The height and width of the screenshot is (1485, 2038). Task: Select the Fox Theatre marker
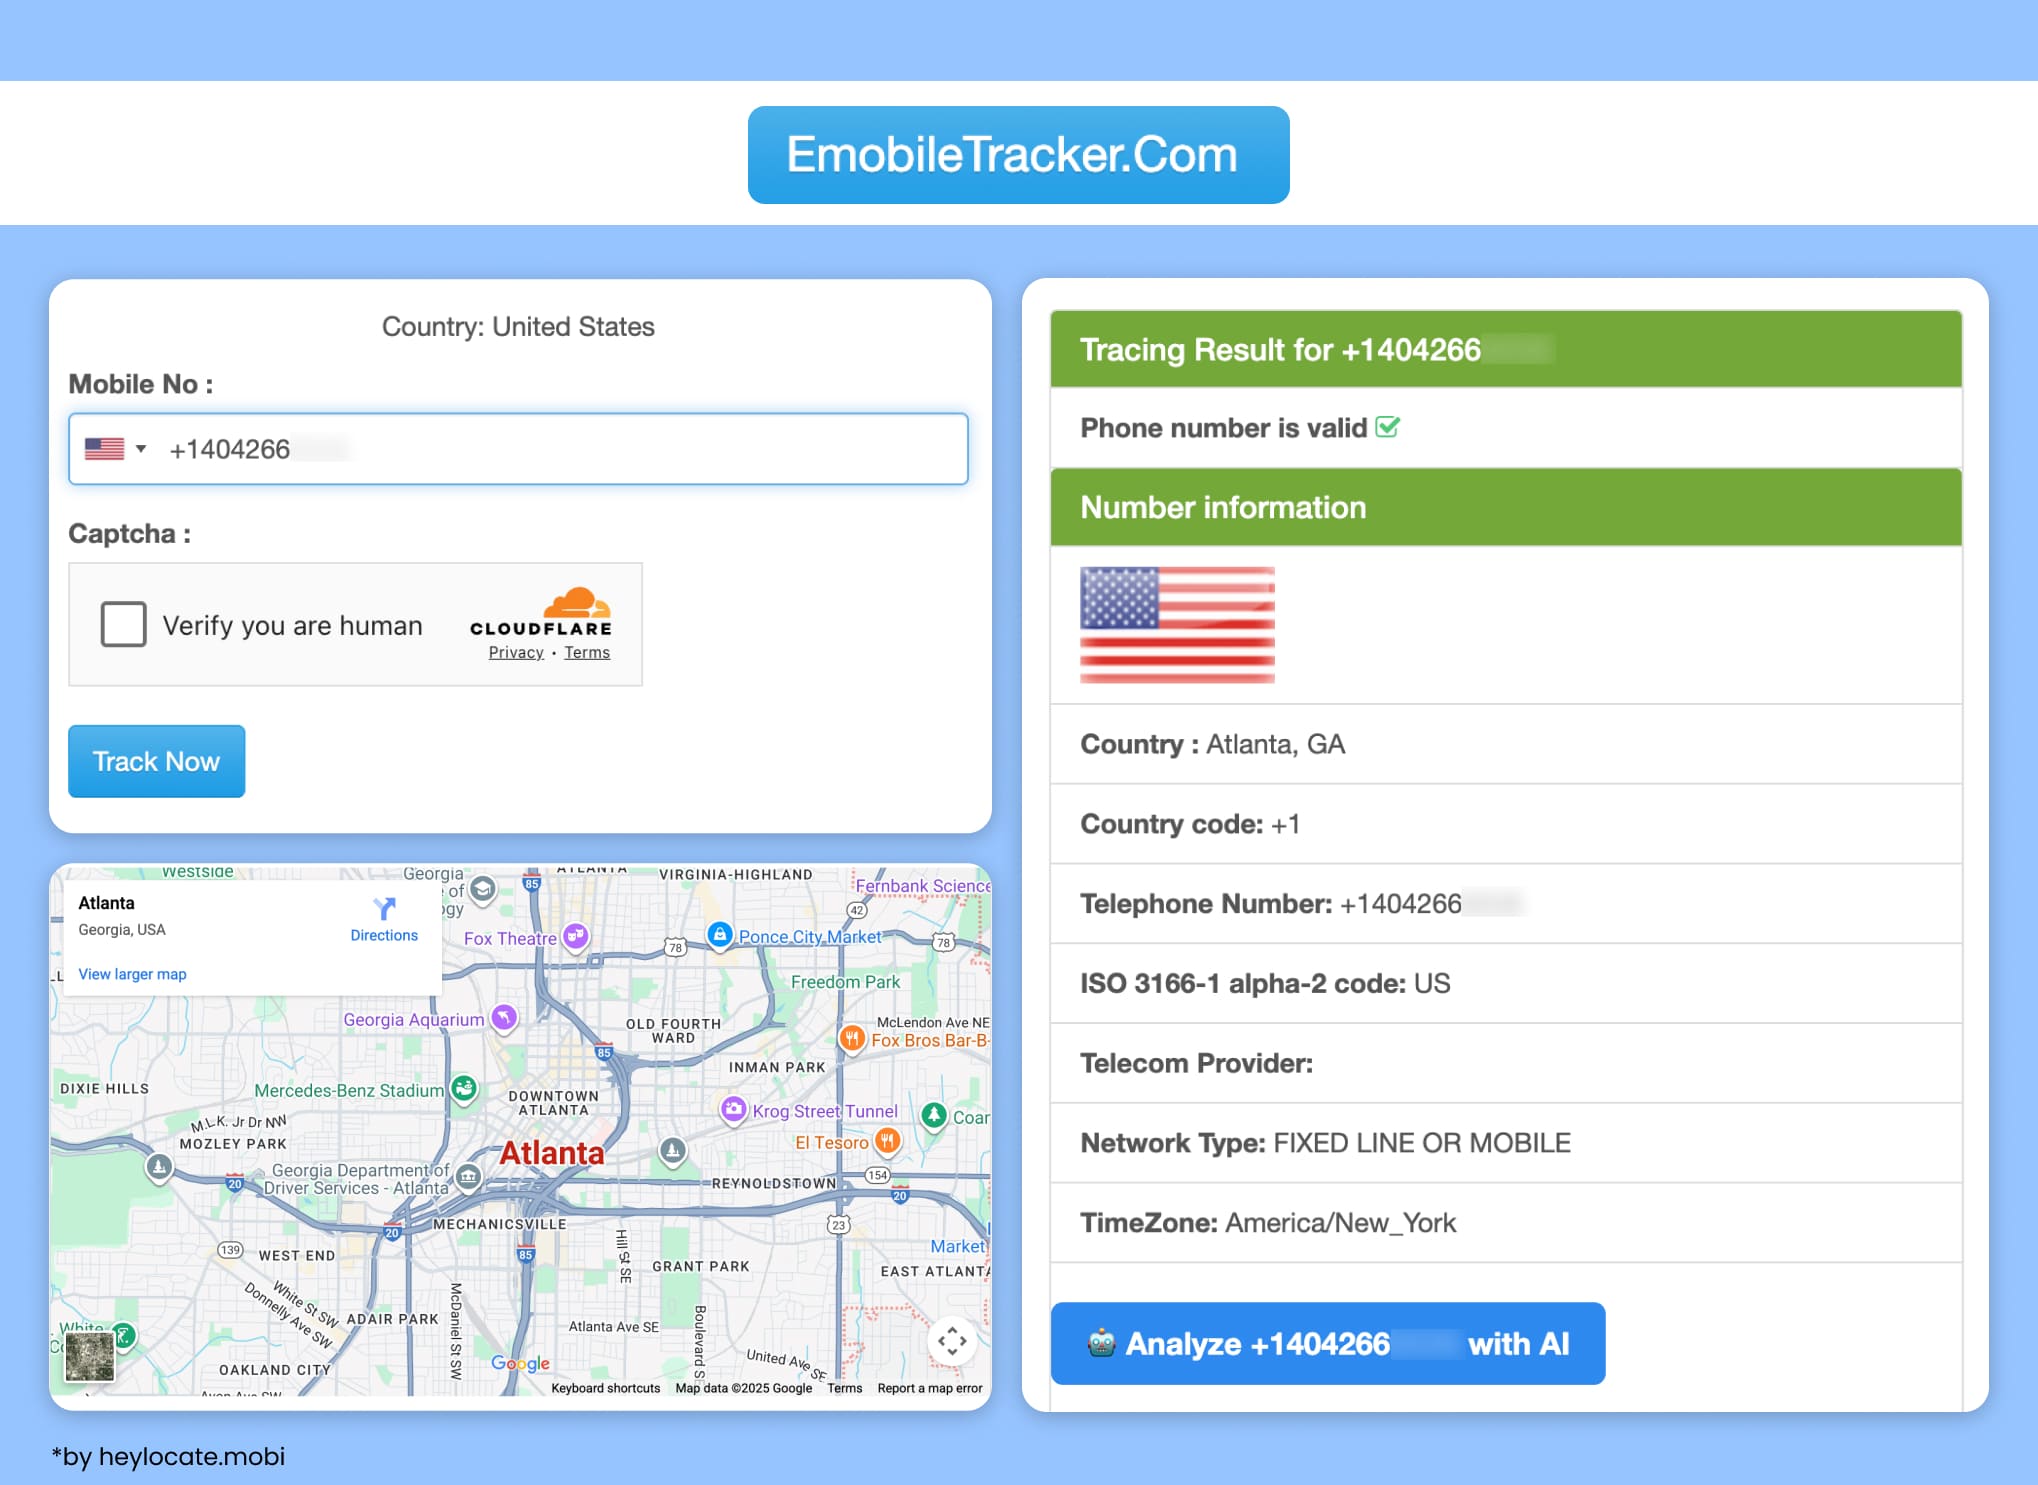click(573, 936)
